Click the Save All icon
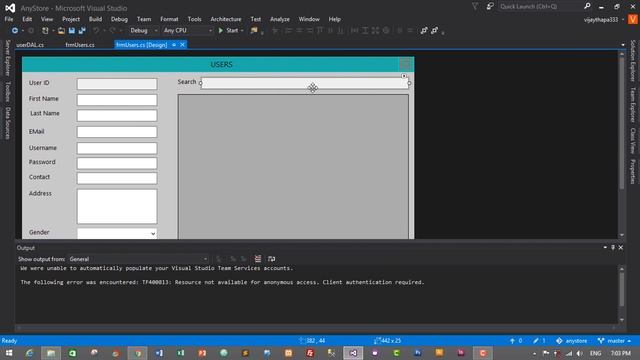Screen dimensions: 640x360 click(x=82, y=31)
